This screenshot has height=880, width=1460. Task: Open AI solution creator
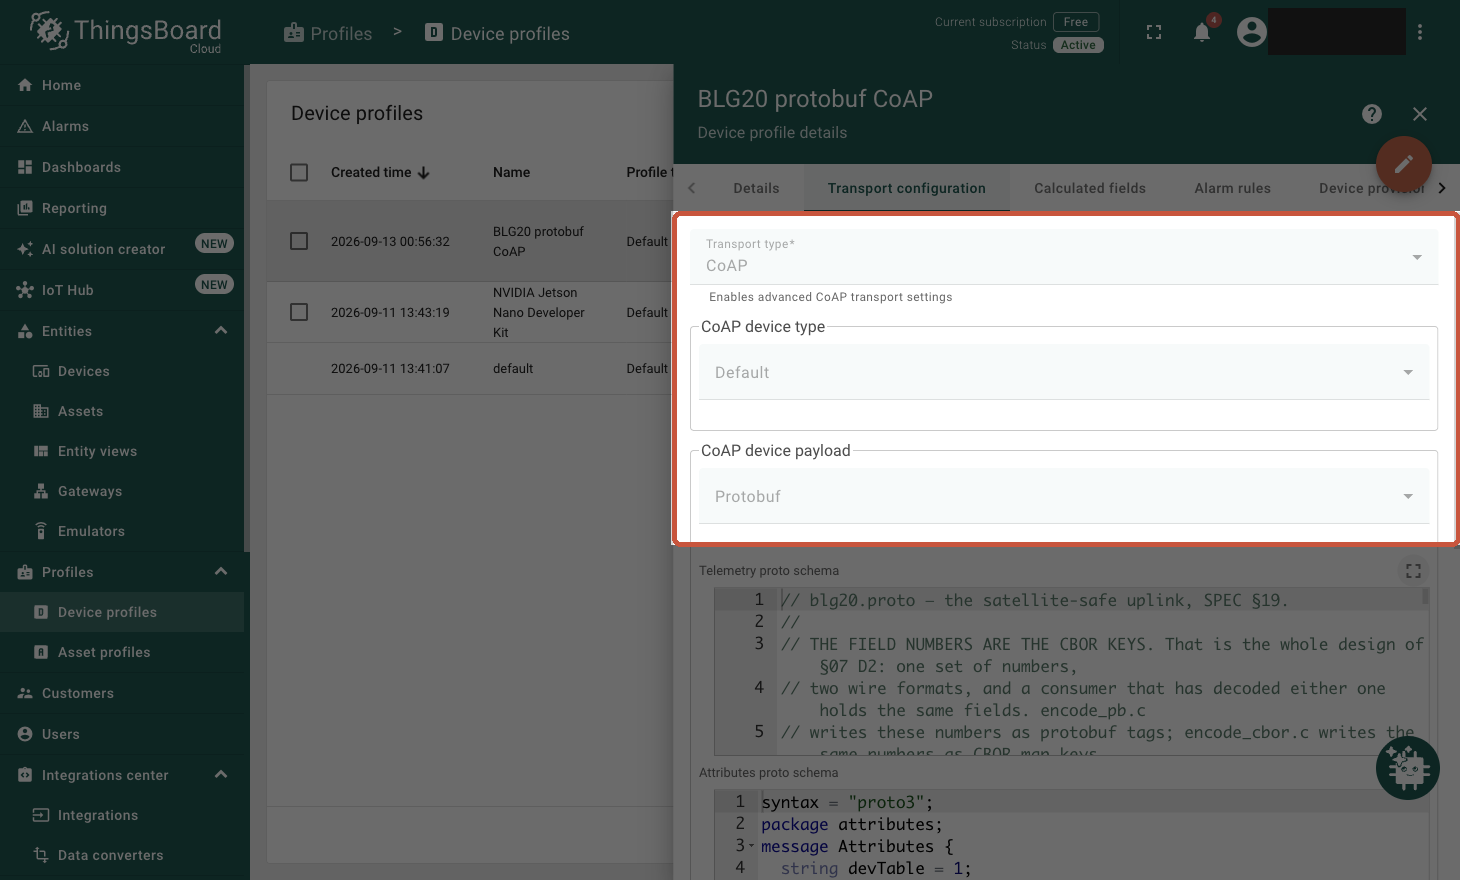(x=122, y=249)
